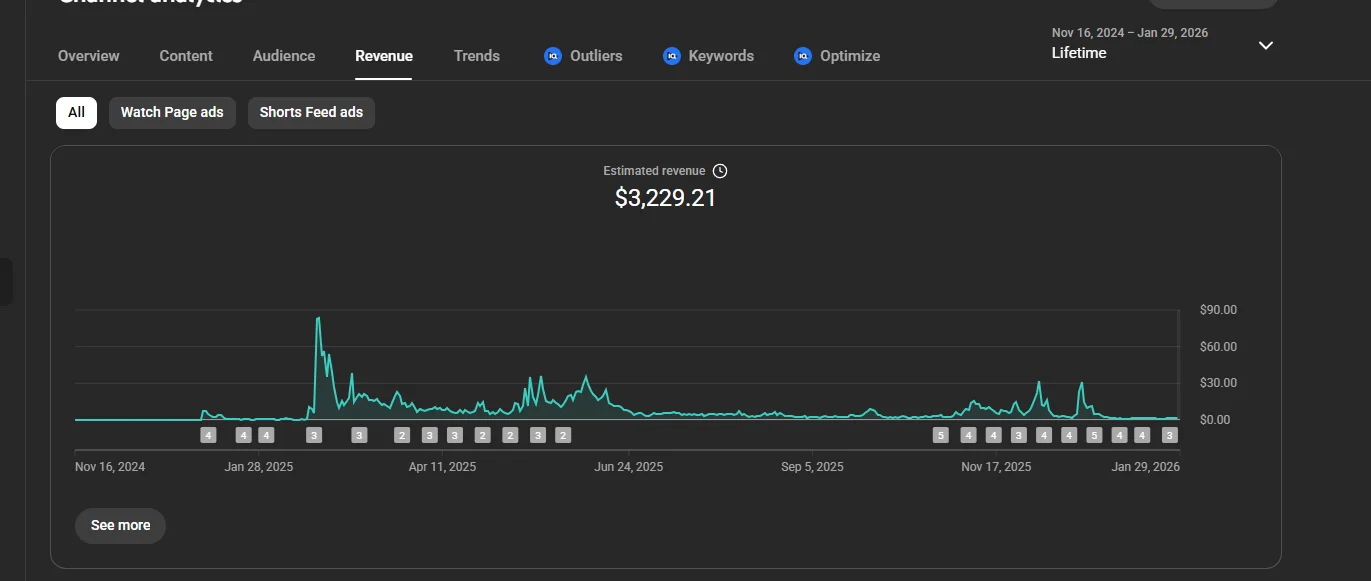The image size is (1371, 581).
Task: Switch to the Overview tab
Action: point(88,56)
